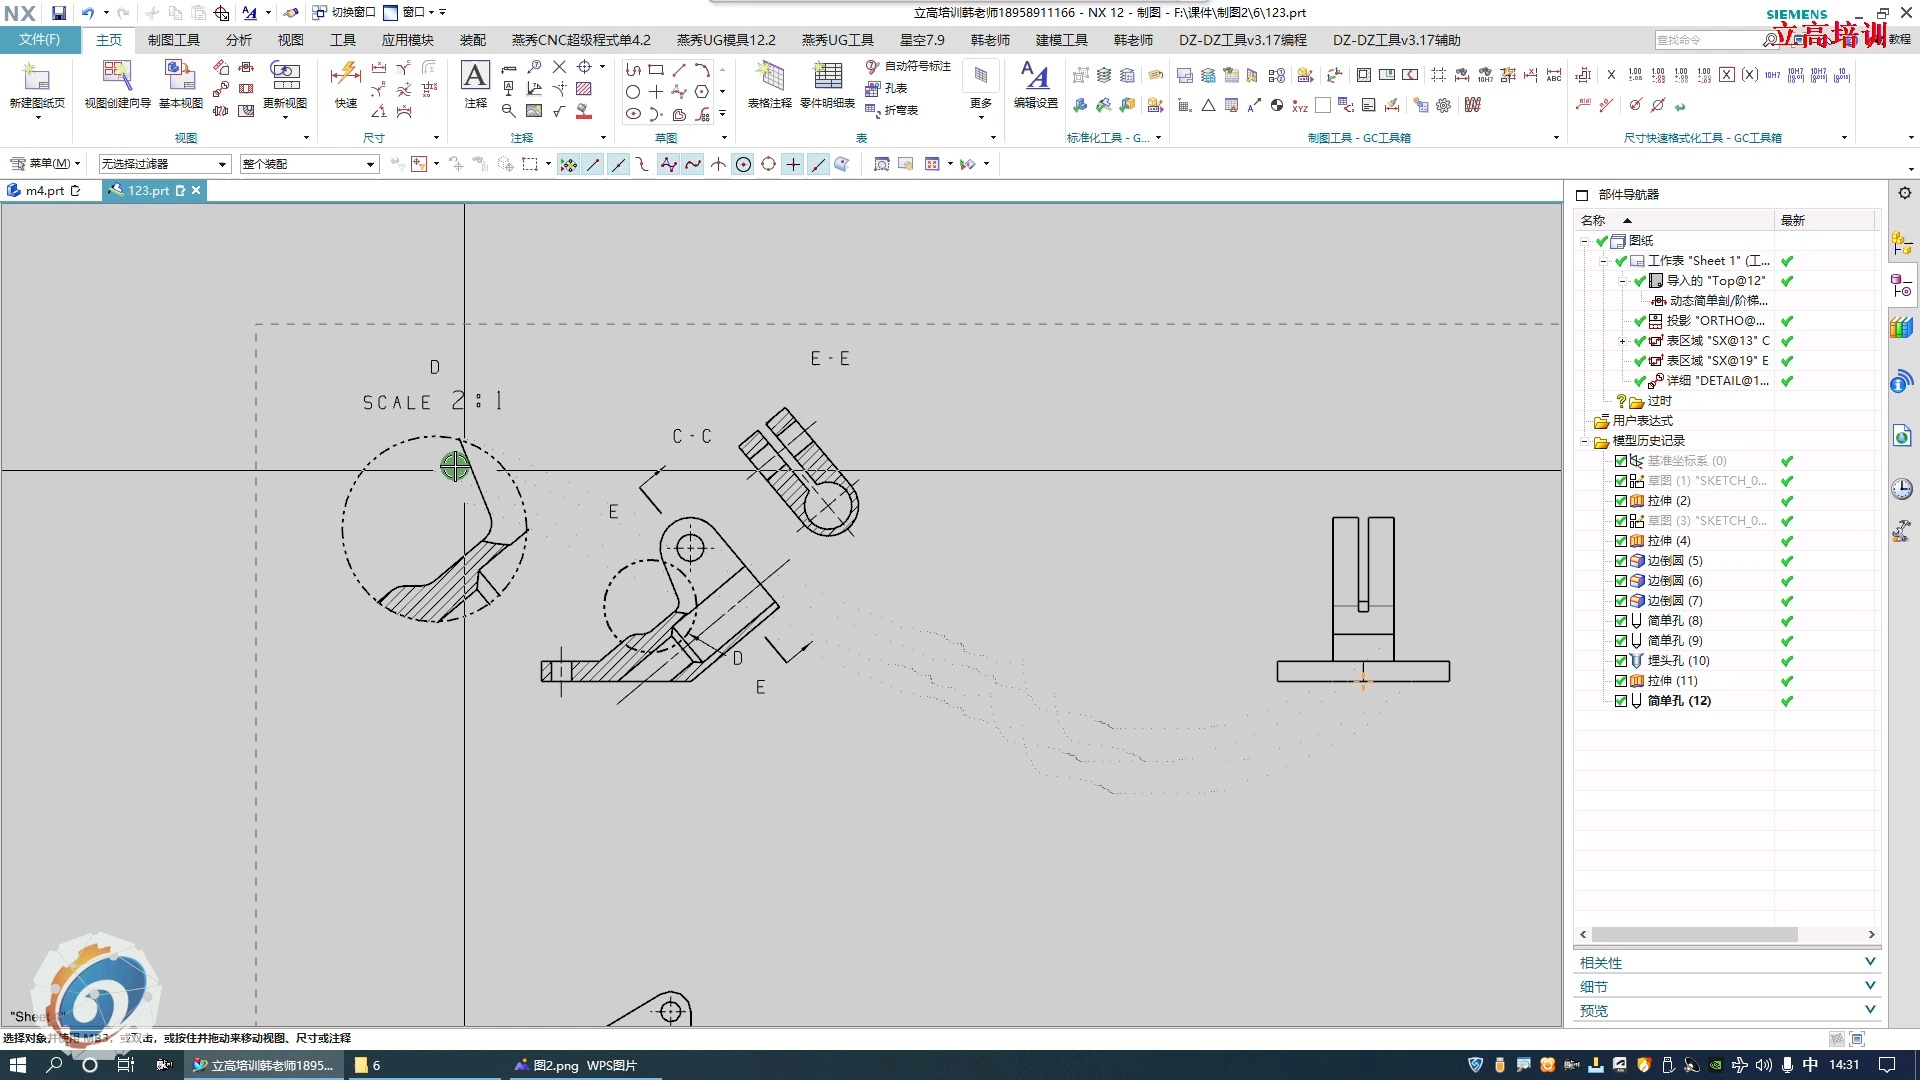Click 文件(F) menu item
This screenshot has height=1080, width=1920.
38,38
